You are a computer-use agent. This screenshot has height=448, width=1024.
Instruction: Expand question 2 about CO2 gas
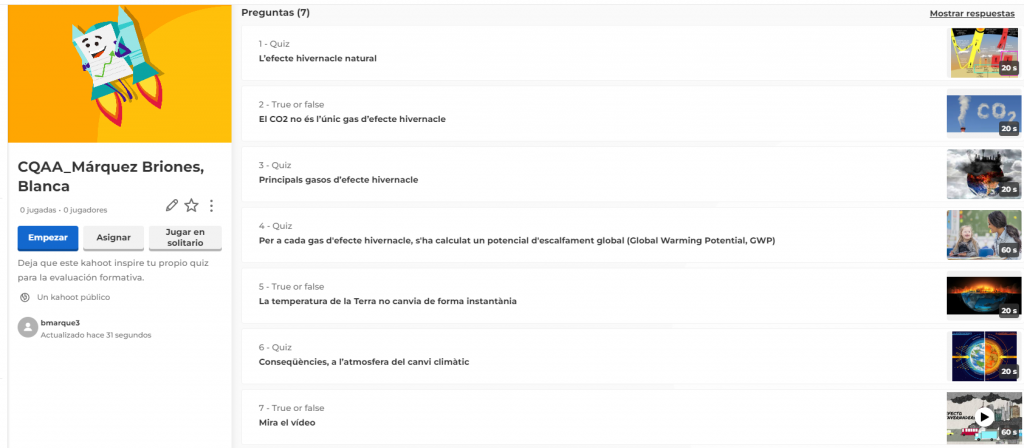(352, 119)
